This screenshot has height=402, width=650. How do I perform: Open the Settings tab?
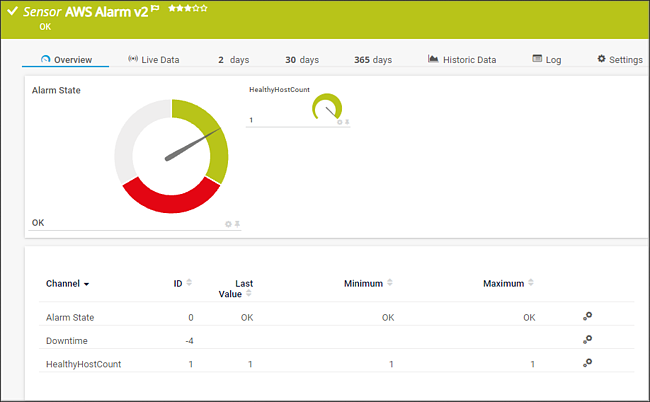[x=620, y=60]
